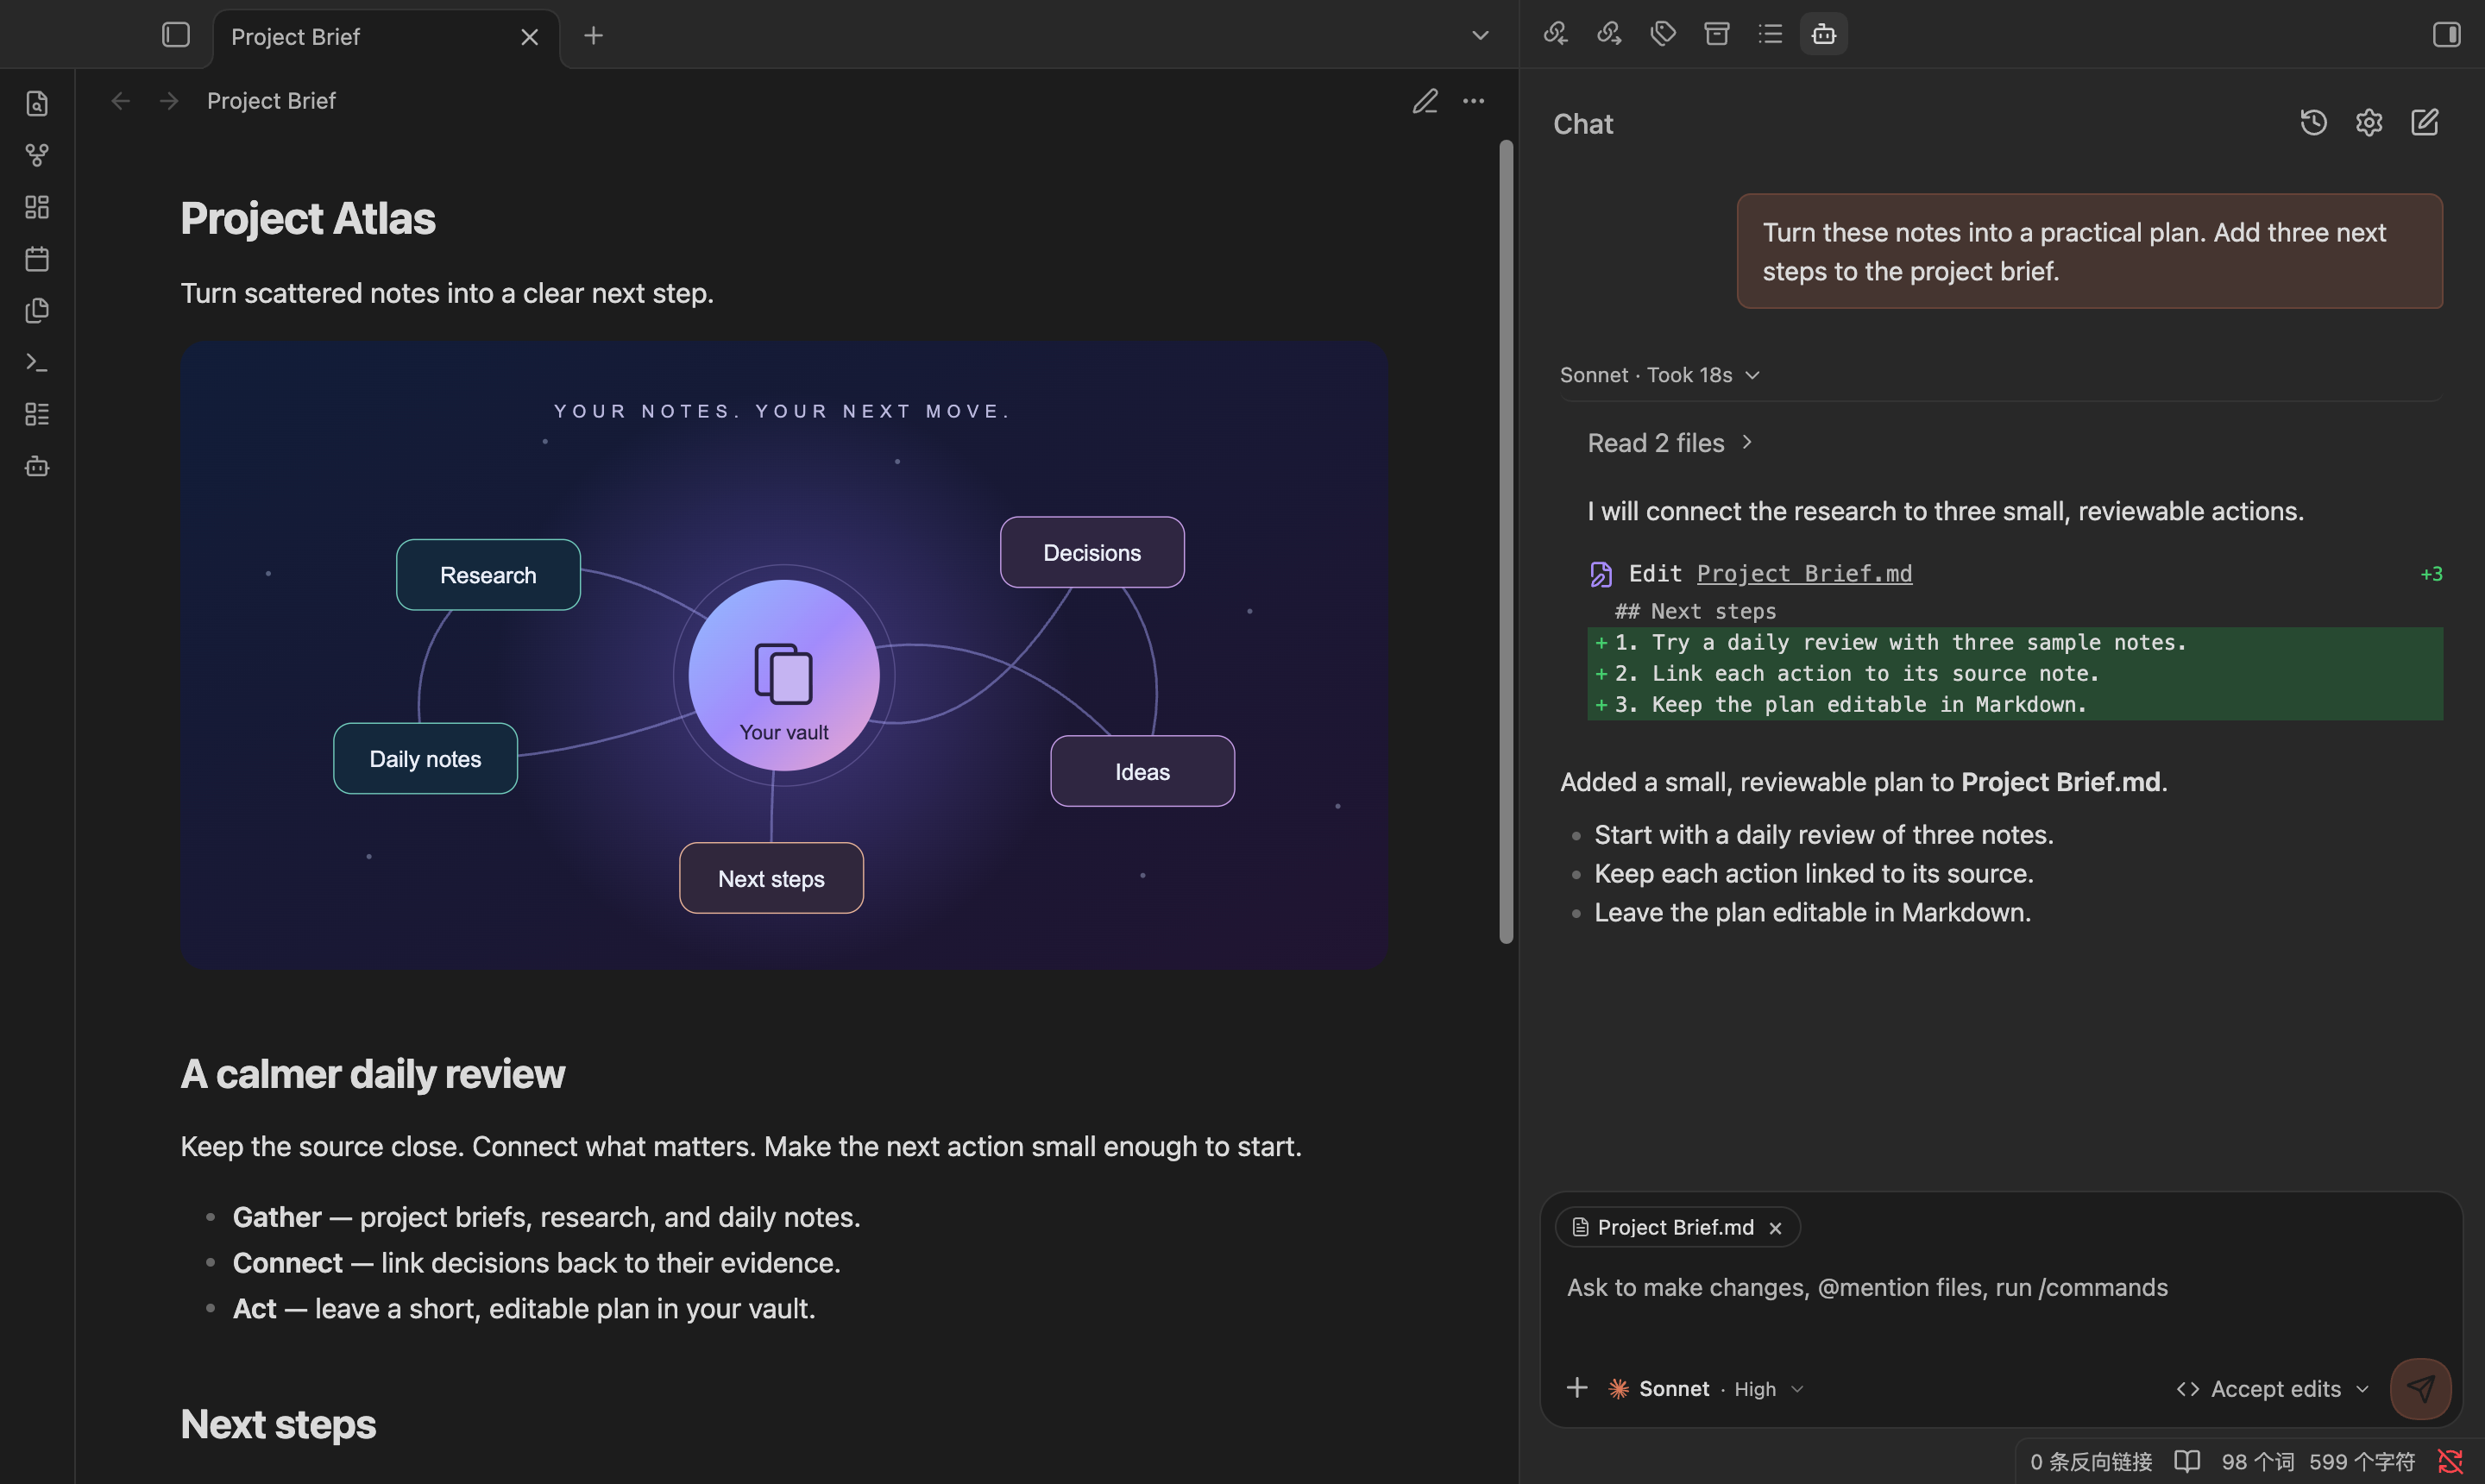The width and height of the screenshot is (2485, 1484).
Task: Open the Sonnet model selector
Action: coord(1660,1389)
